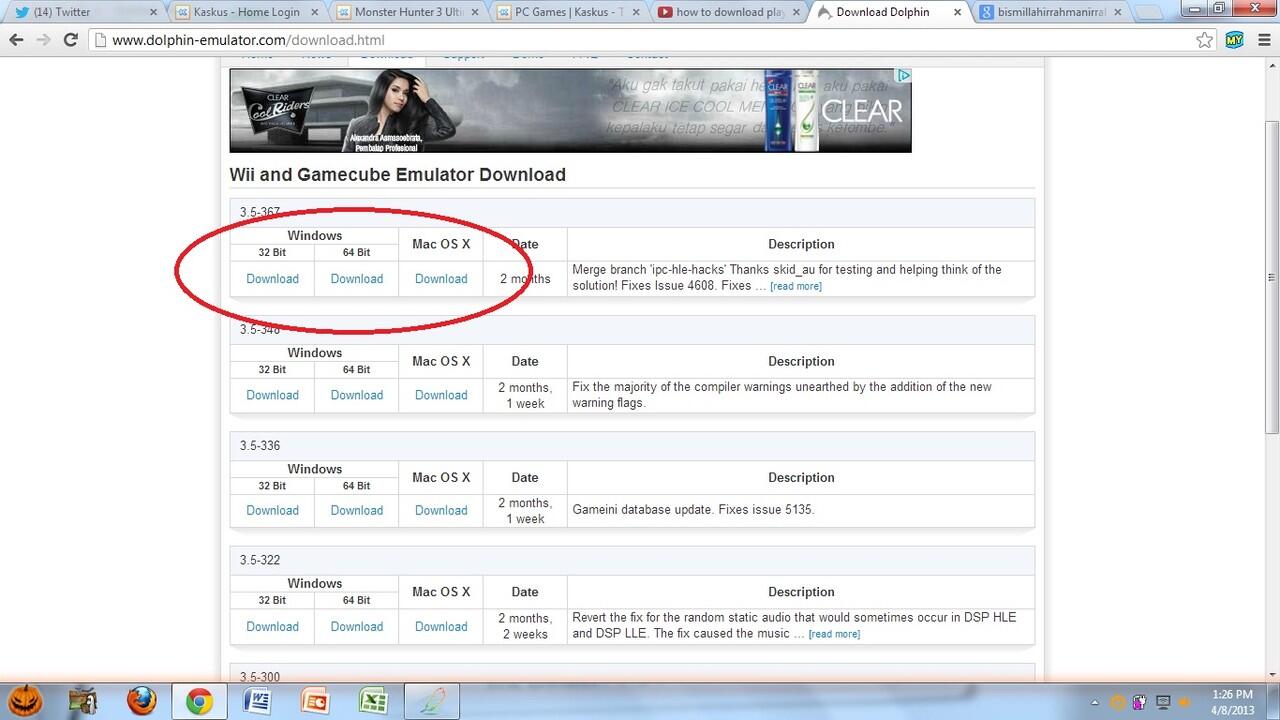Download 3.5-336 Mac OS X build
Viewport: 1280px width, 720px height.
click(x=441, y=510)
